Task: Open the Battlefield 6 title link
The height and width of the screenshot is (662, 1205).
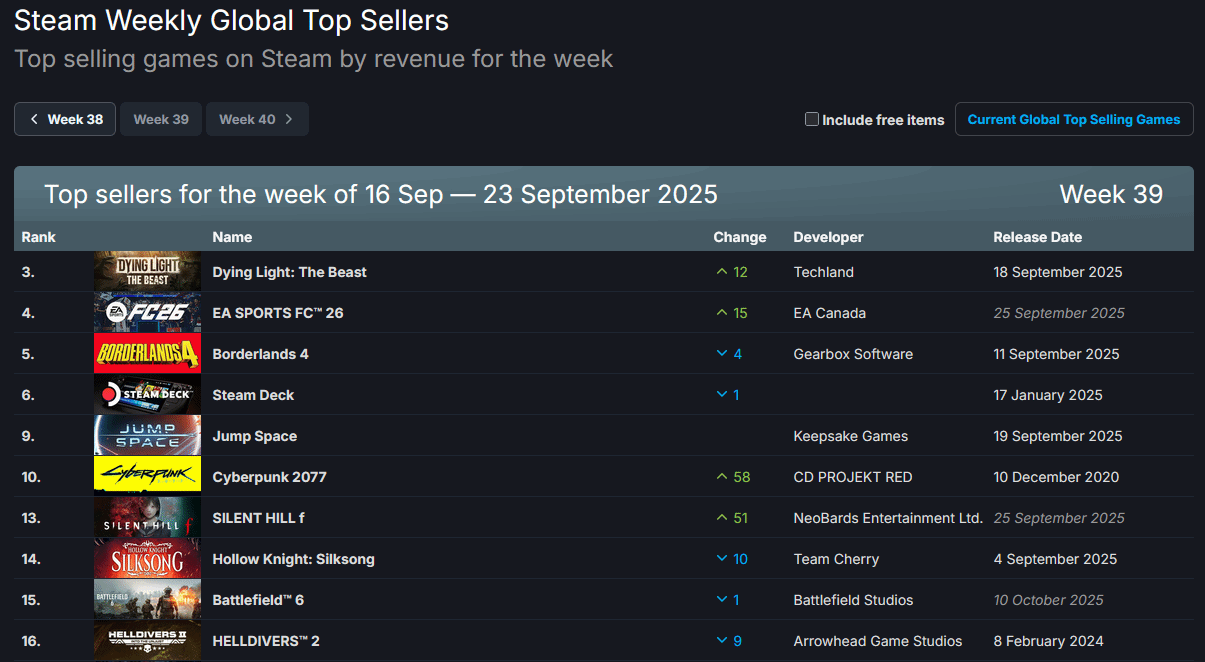Action: [x=258, y=600]
